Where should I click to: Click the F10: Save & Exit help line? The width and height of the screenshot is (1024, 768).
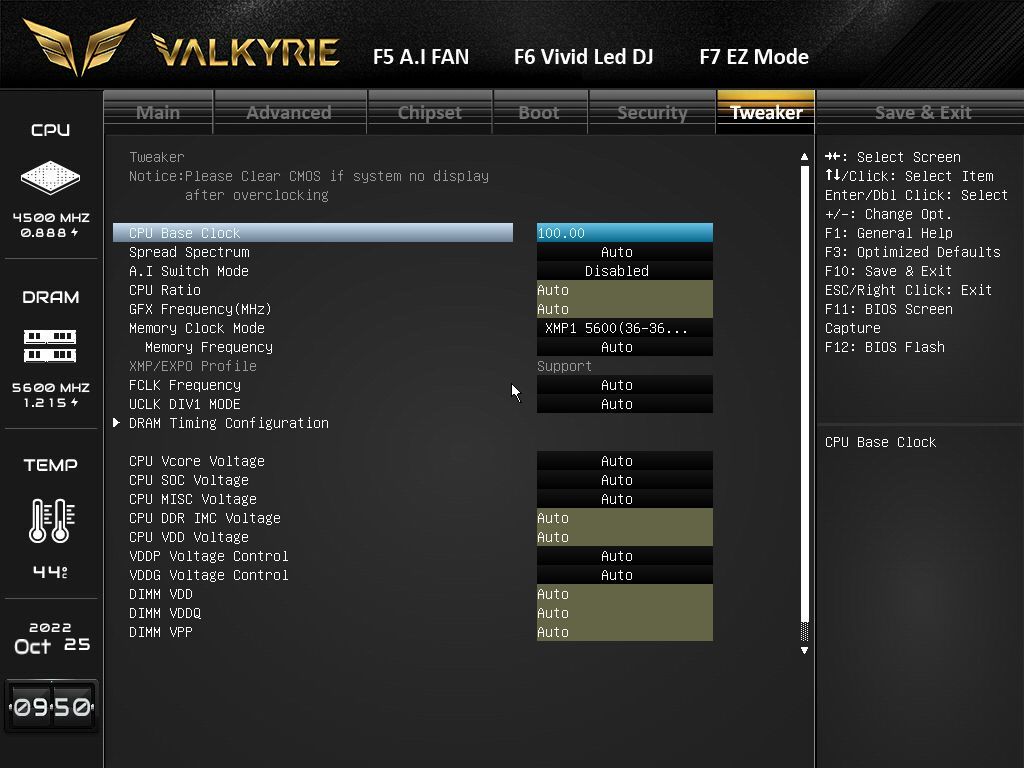888,271
